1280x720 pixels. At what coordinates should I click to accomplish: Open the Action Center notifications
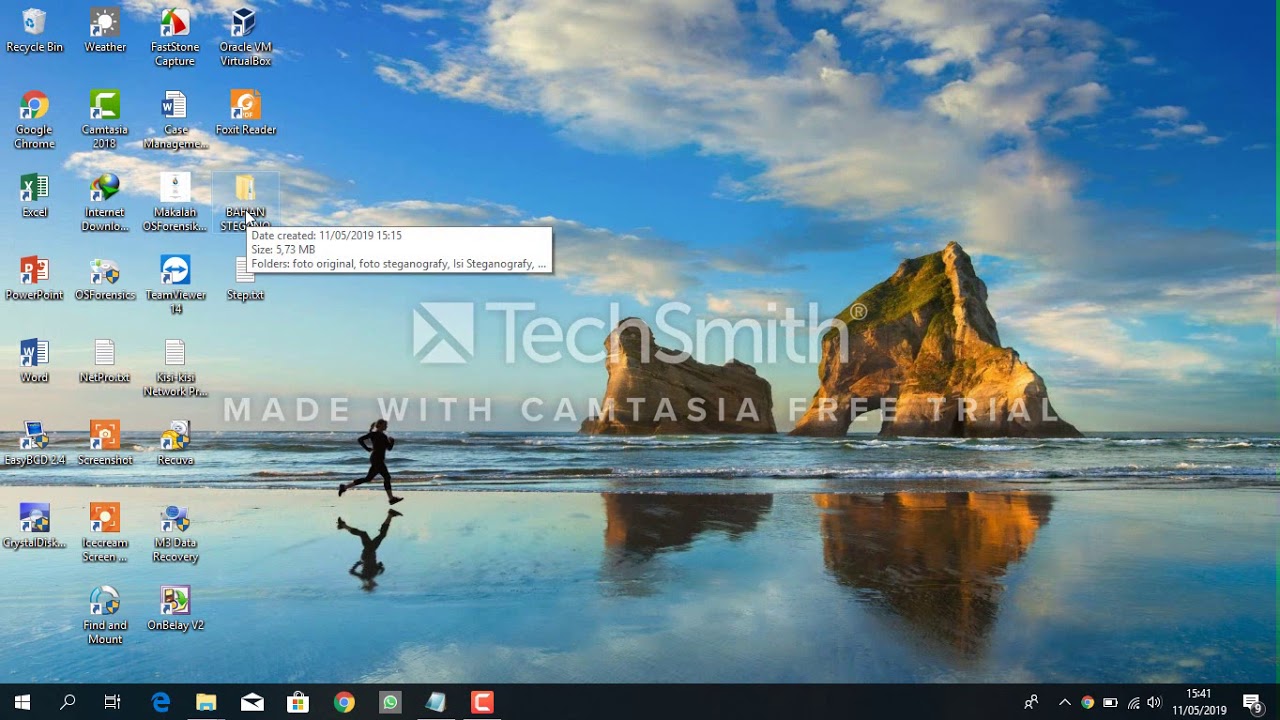(x=1252, y=702)
